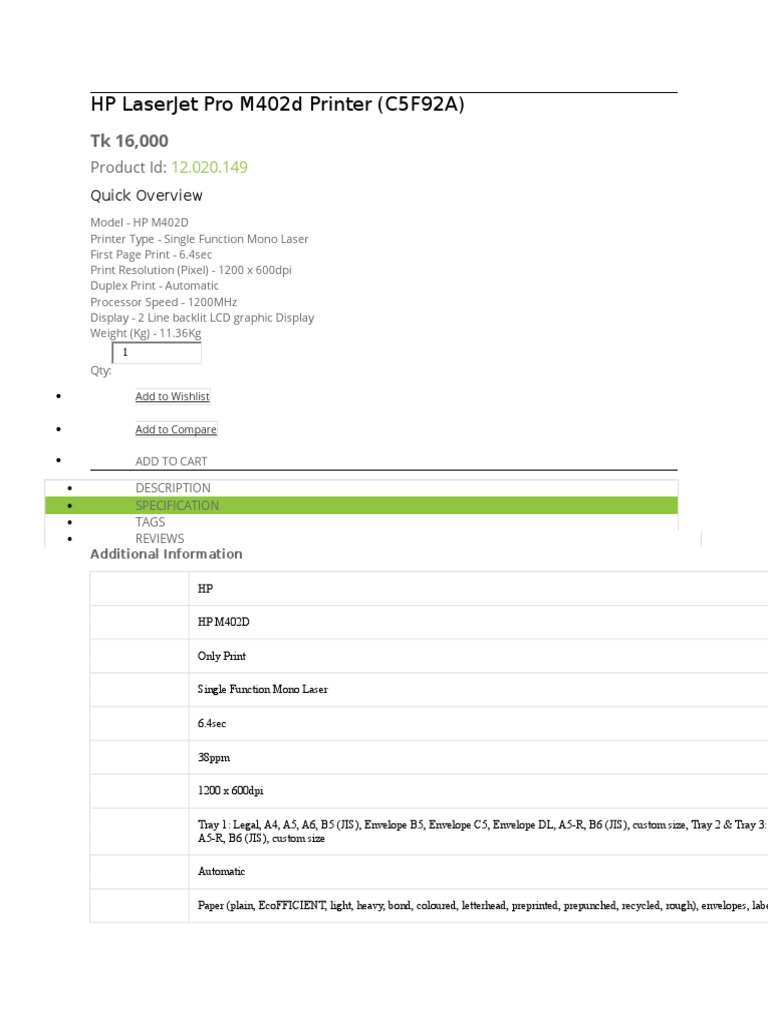Click the HP LaserJet Pro M402d product title
Screen dimensions: 768x1024
click(x=277, y=105)
